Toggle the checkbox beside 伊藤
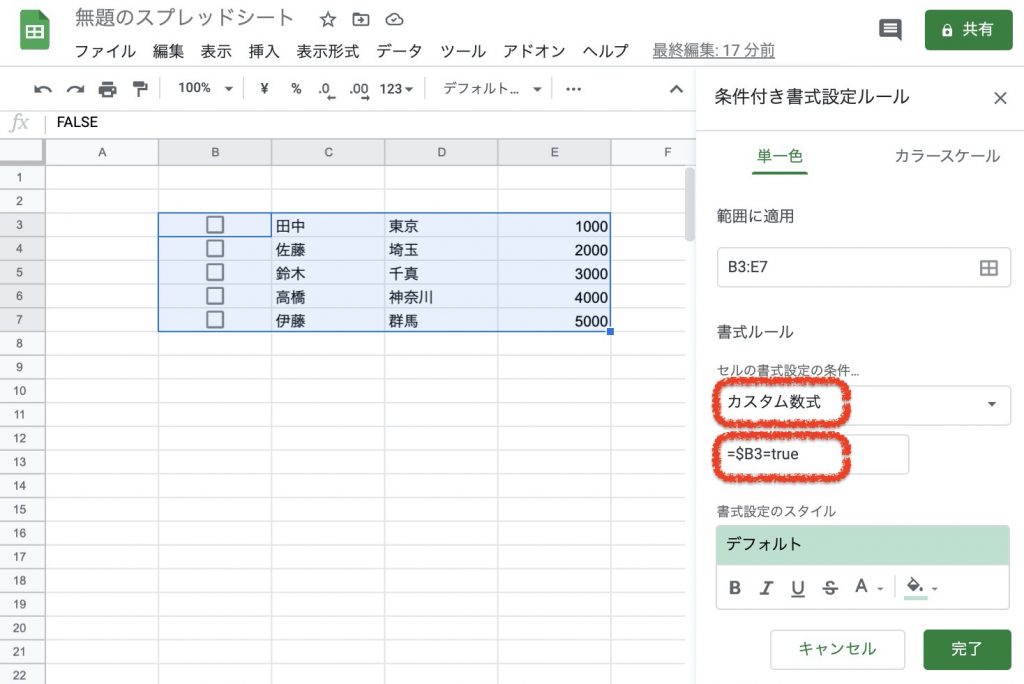This screenshot has height=684, width=1024. point(214,320)
